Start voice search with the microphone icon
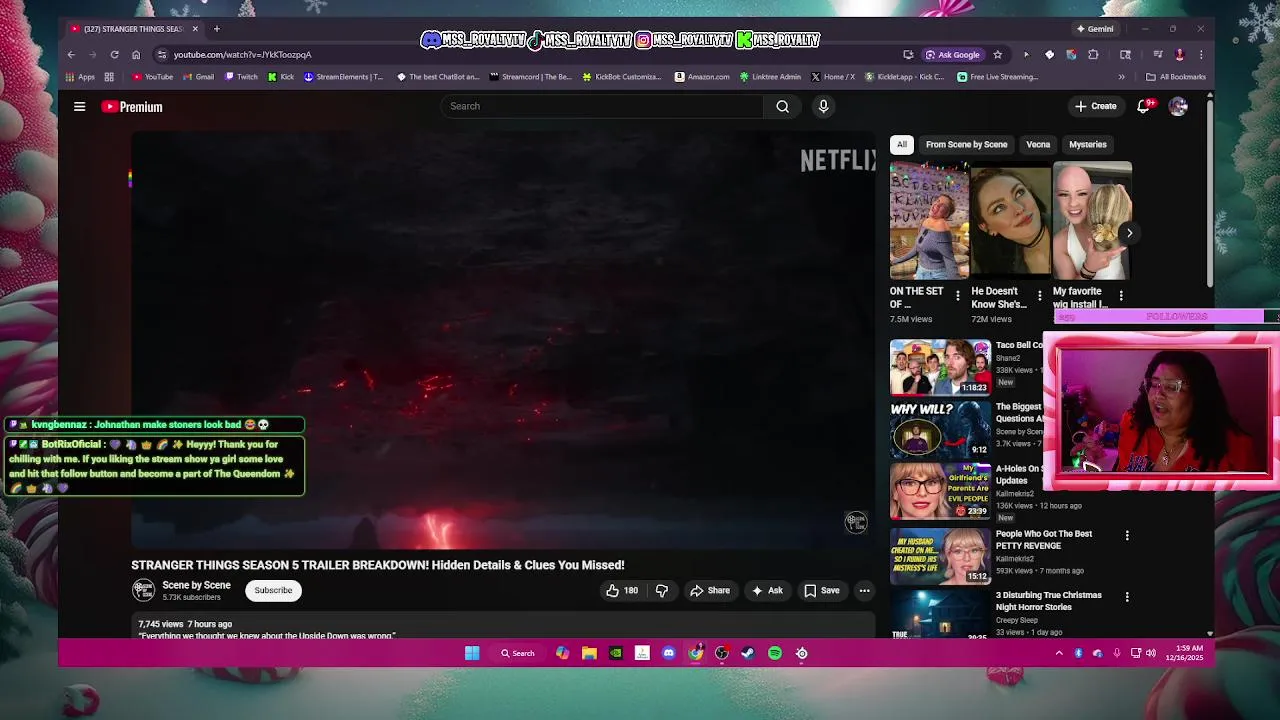This screenshot has width=1280, height=720. pos(823,106)
